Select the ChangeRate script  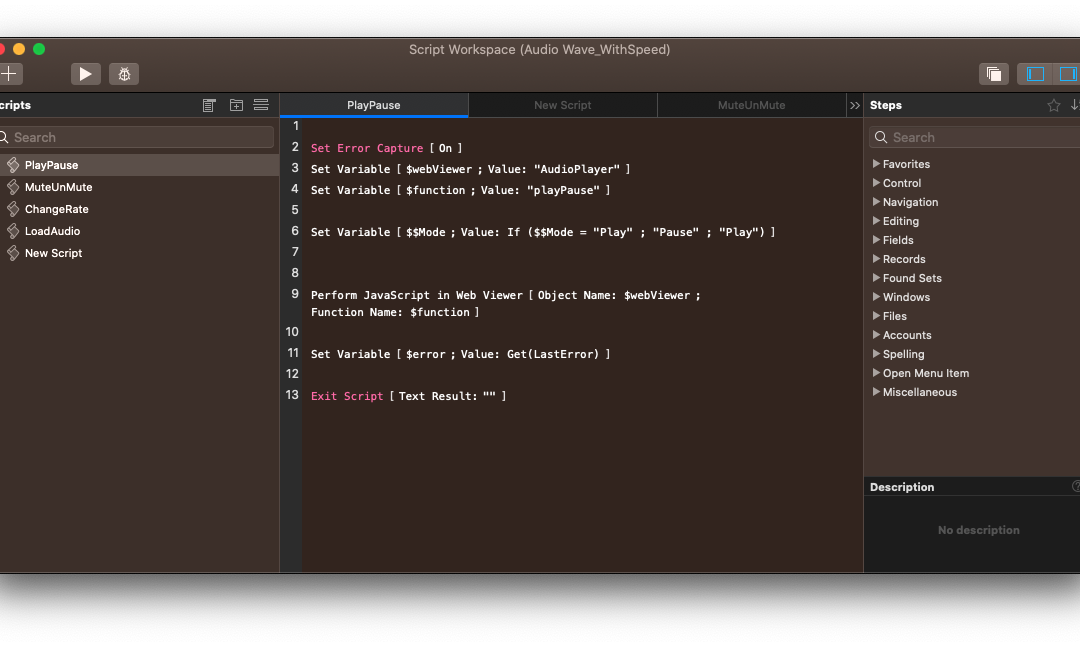click(x=139, y=209)
